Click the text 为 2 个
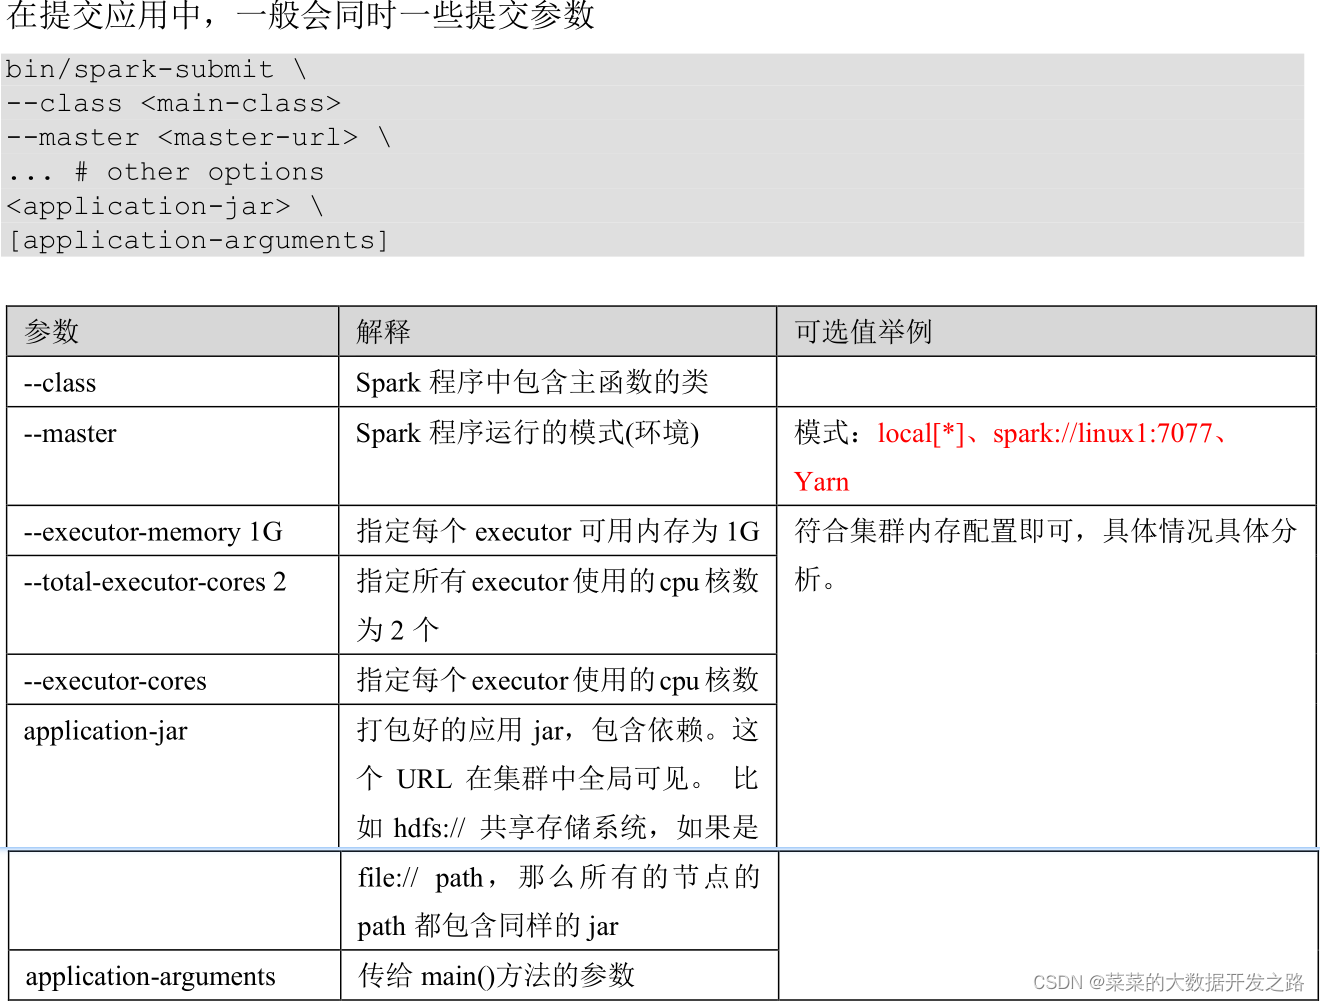 coord(398,630)
